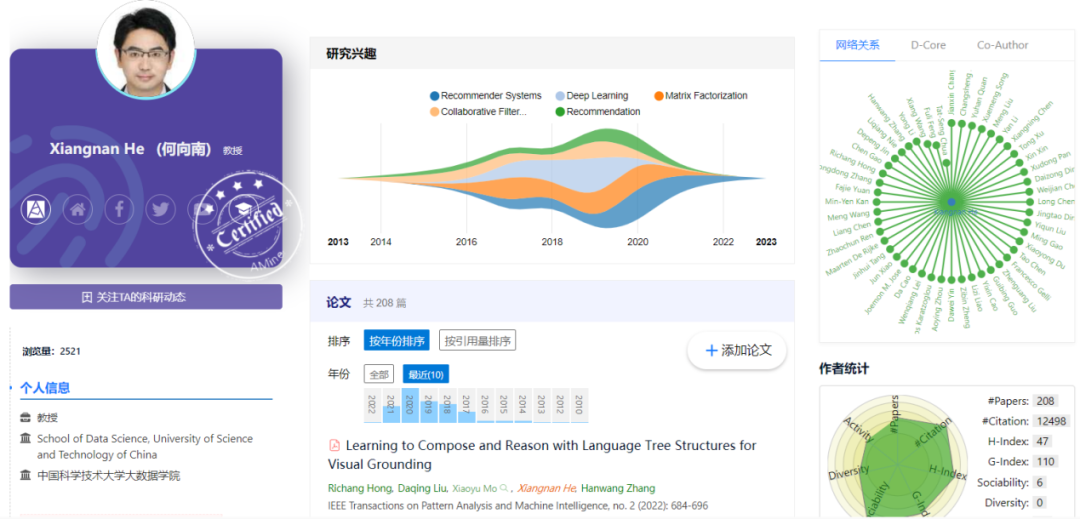Open author link Hanwang Zhang
1080x519 pixels.
(618, 488)
